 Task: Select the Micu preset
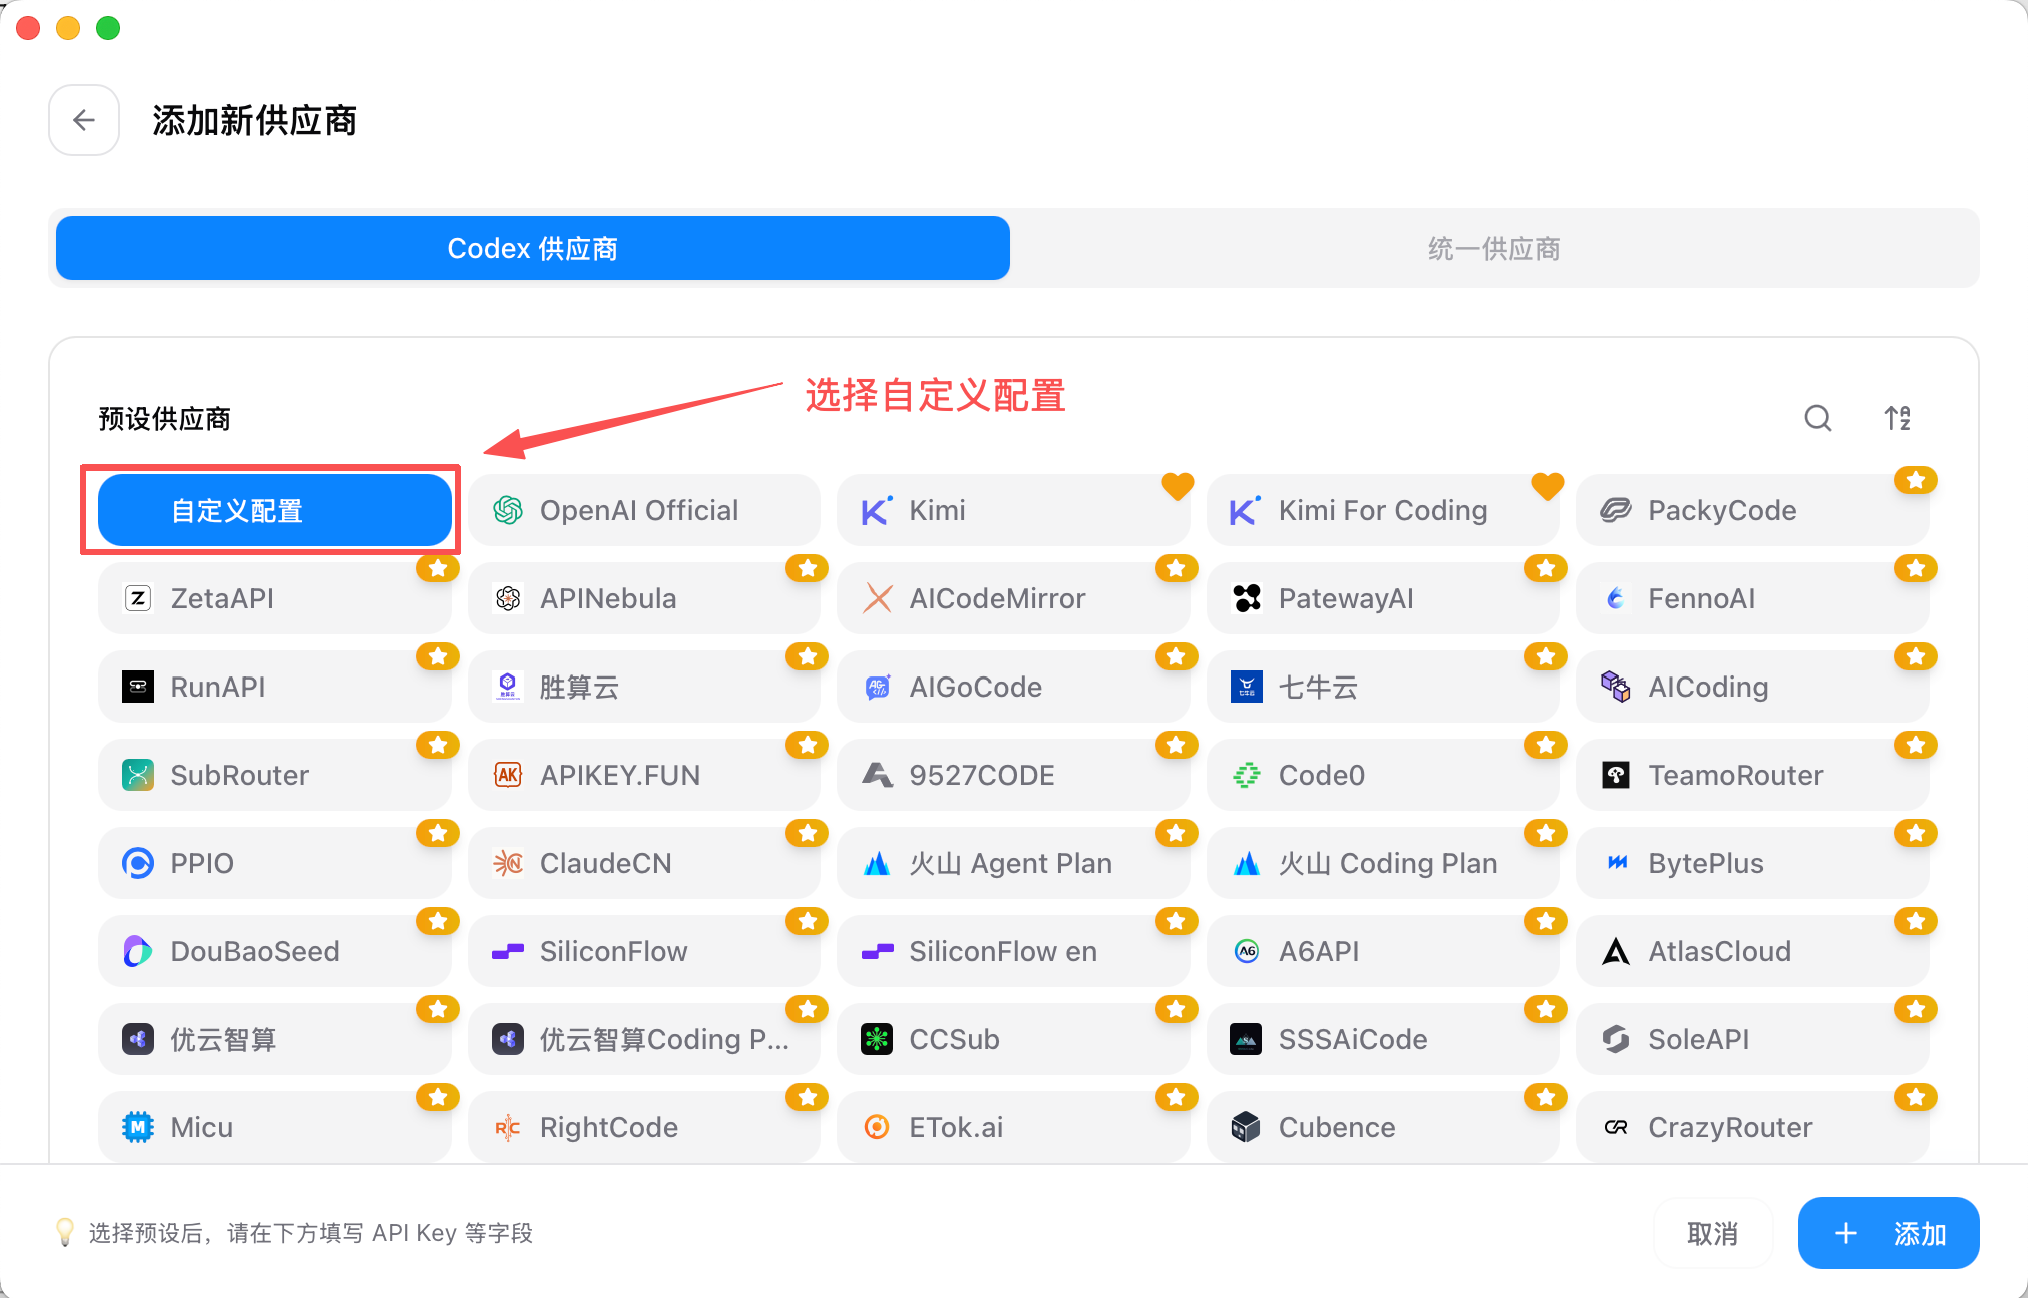[275, 1127]
